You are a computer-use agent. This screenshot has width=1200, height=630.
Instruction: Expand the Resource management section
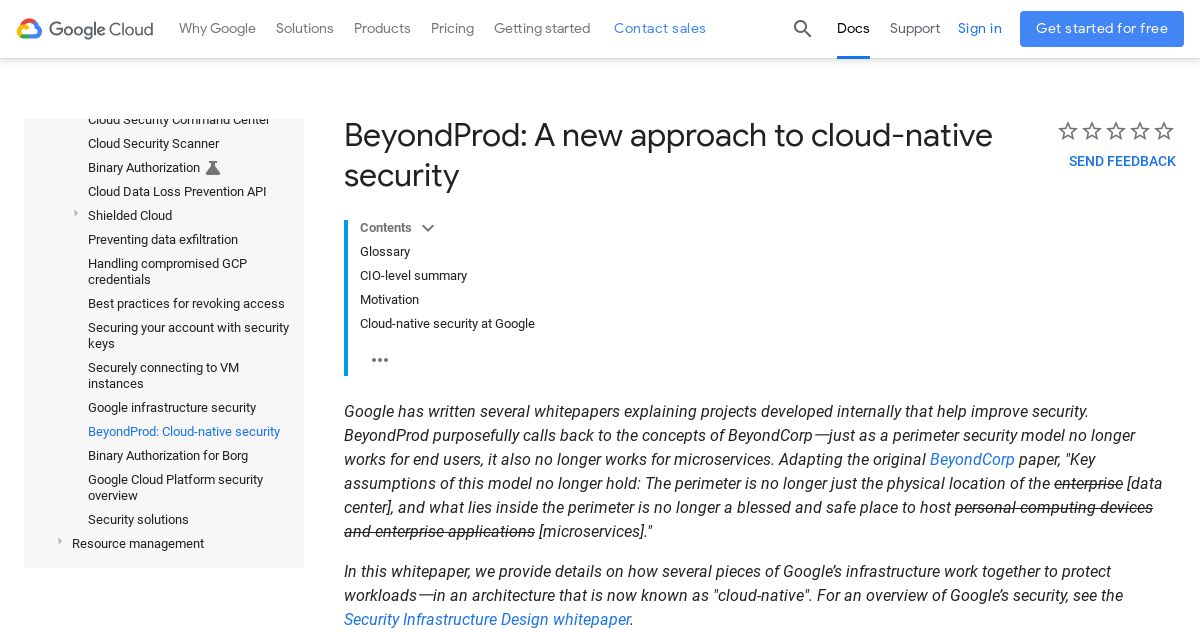tap(60, 542)
